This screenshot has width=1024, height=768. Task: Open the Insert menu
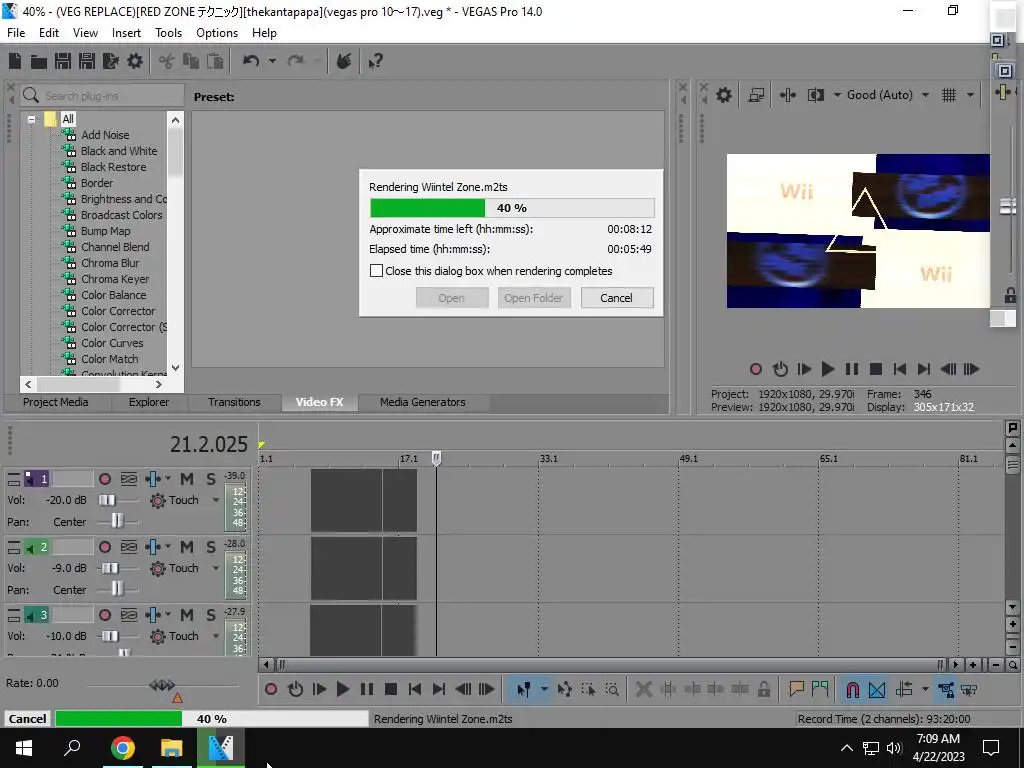[x=126, y=33]
